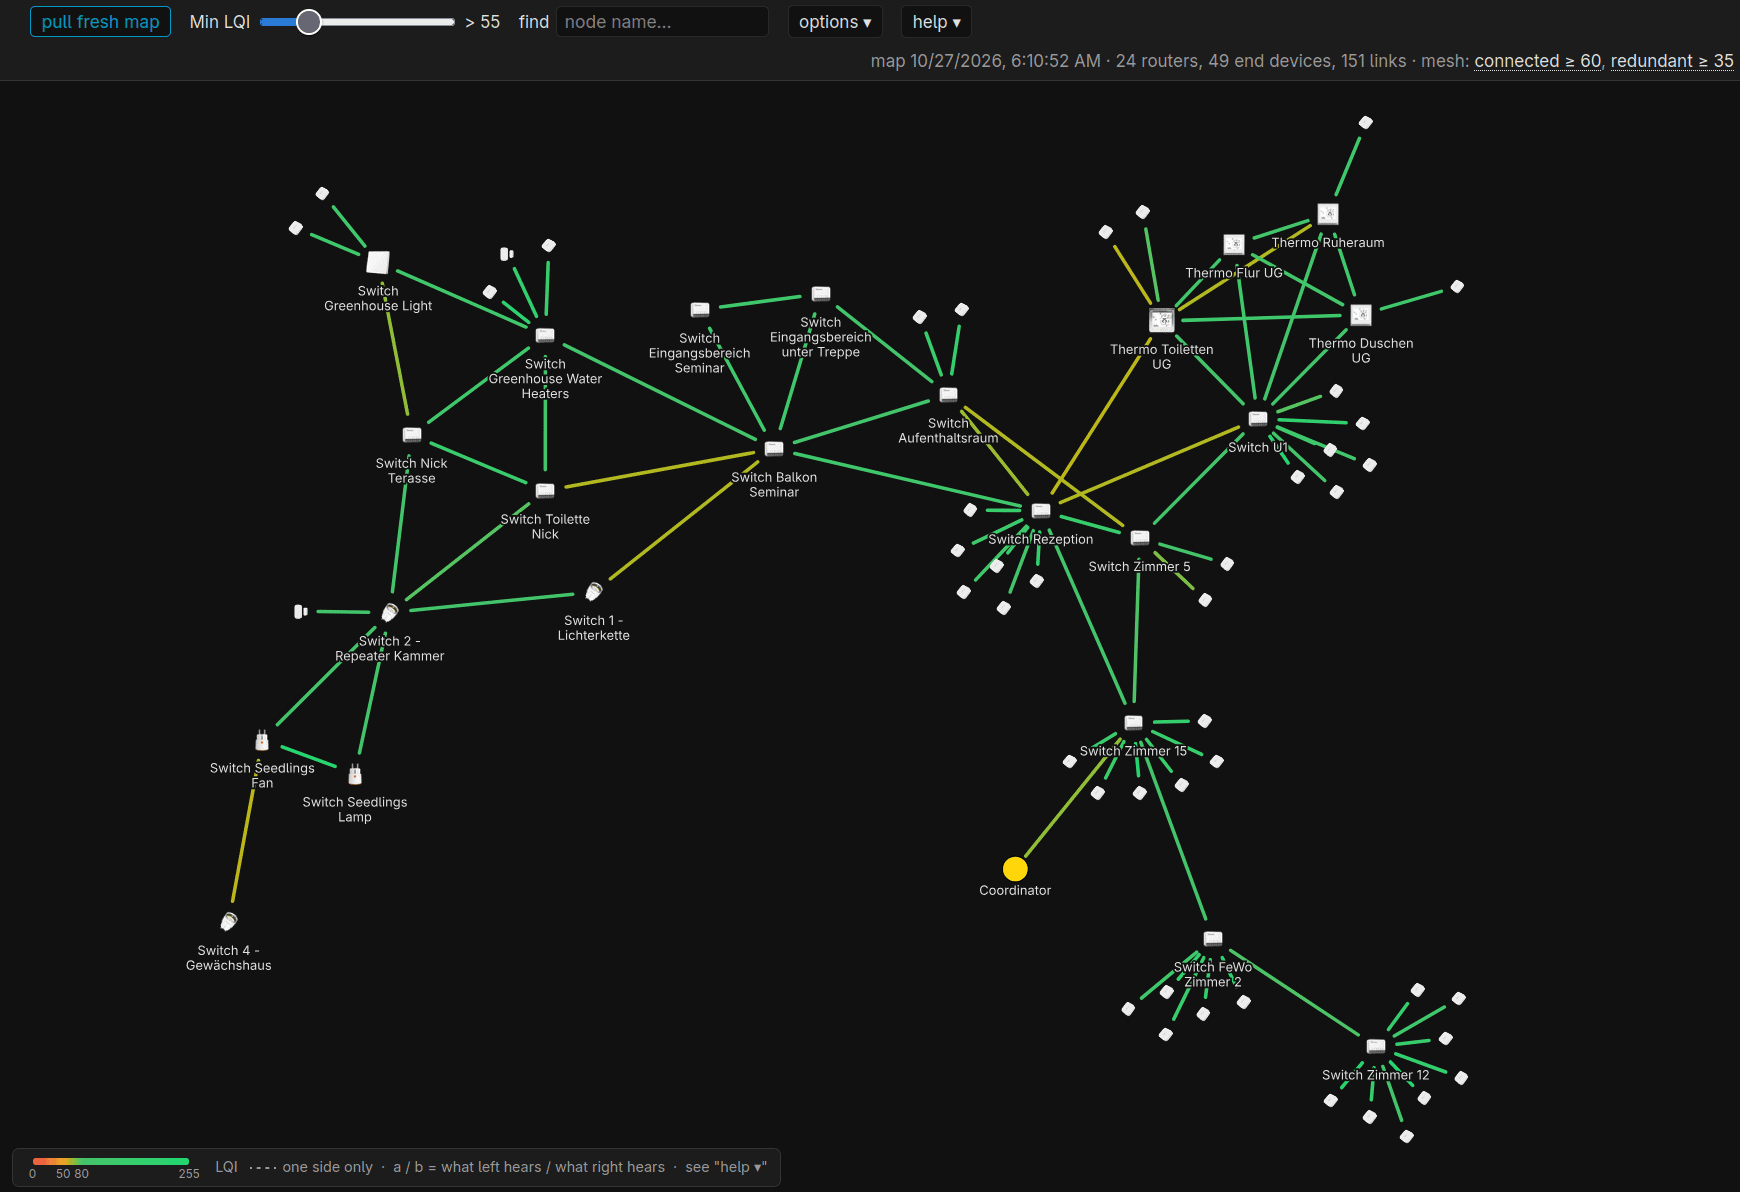Select the Switch FeWo Zimmer 2 node icon
The height and width of the screenshot is (1192, 1740).
[1213, 939]
